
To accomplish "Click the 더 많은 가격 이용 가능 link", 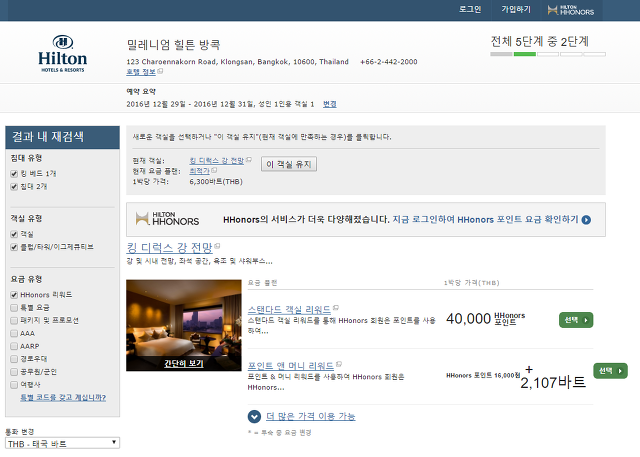I will pos(311,417).
